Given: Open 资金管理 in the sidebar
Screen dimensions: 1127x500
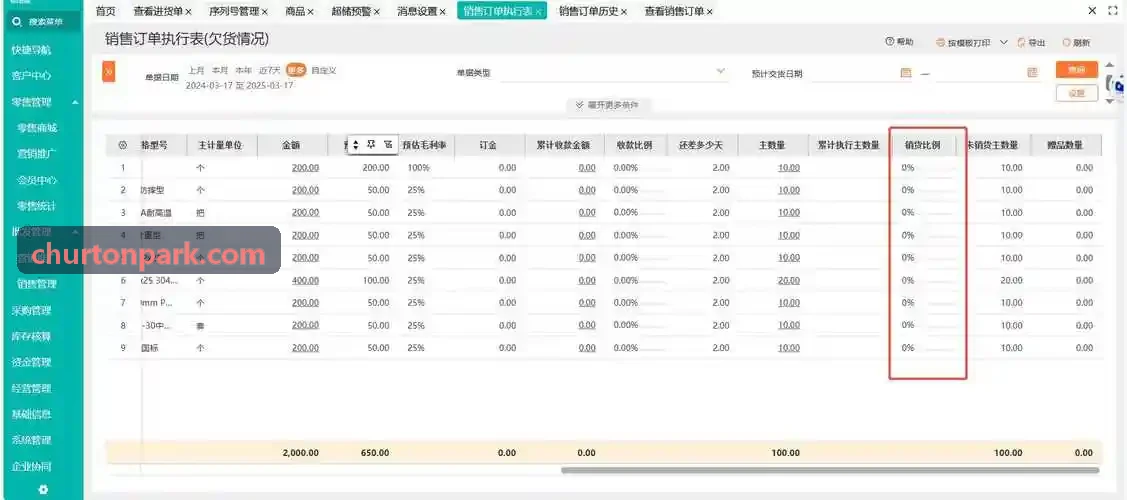Looking at the screenshot, I should [x=32, y=363].
